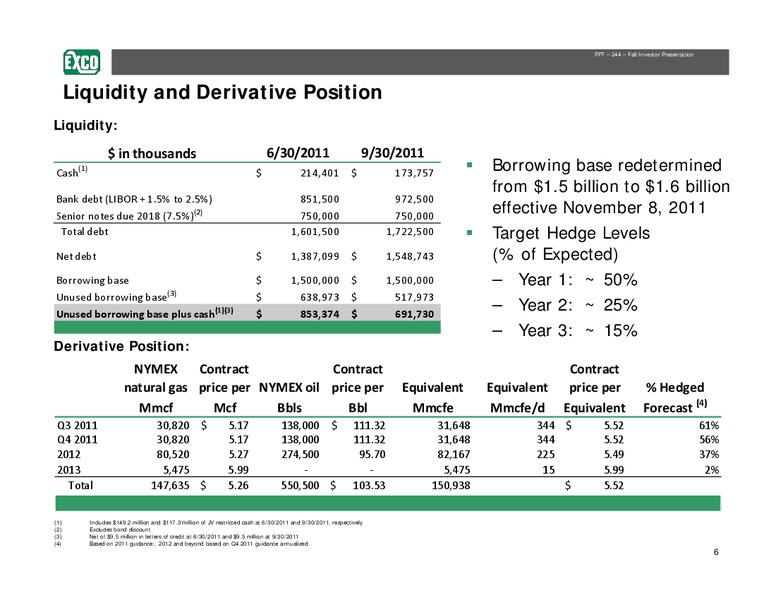Select the Net debt value 1,548,743
Image resolution: width=776 pixels, height=600 pixels.
click(410, 256)
